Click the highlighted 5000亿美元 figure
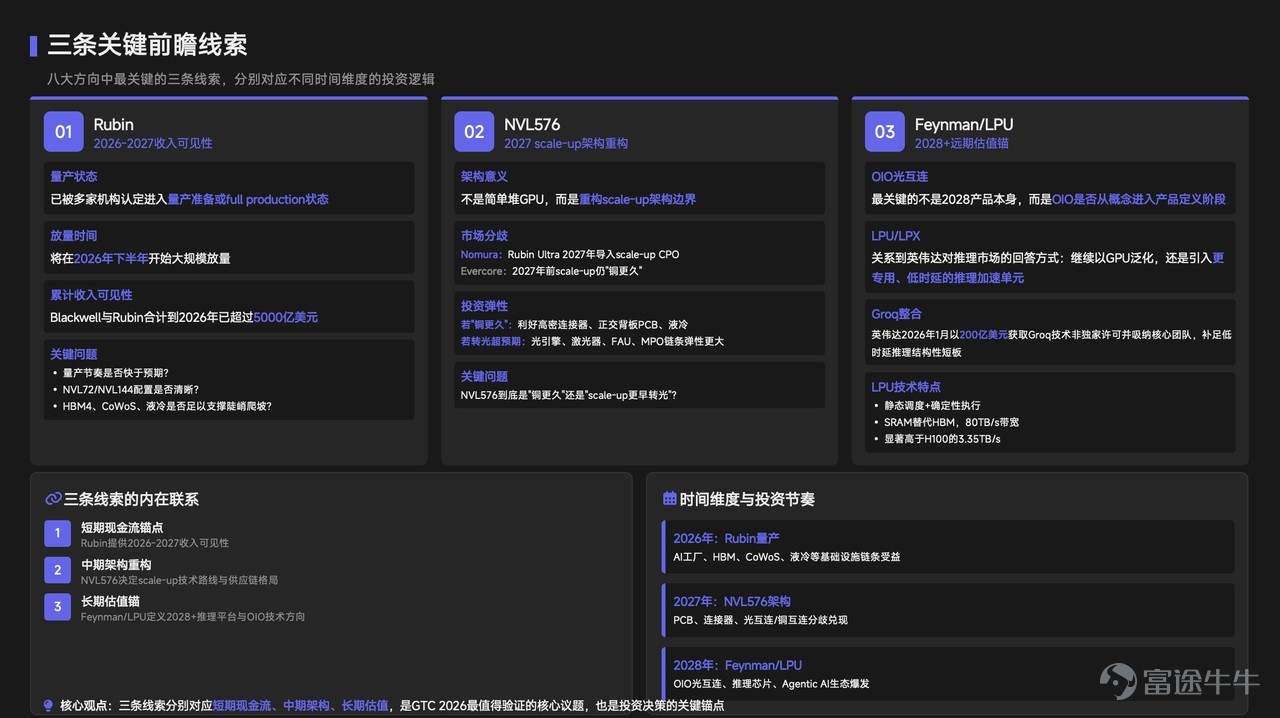The width and height of the screenshot is (1280, 718). 286,317
